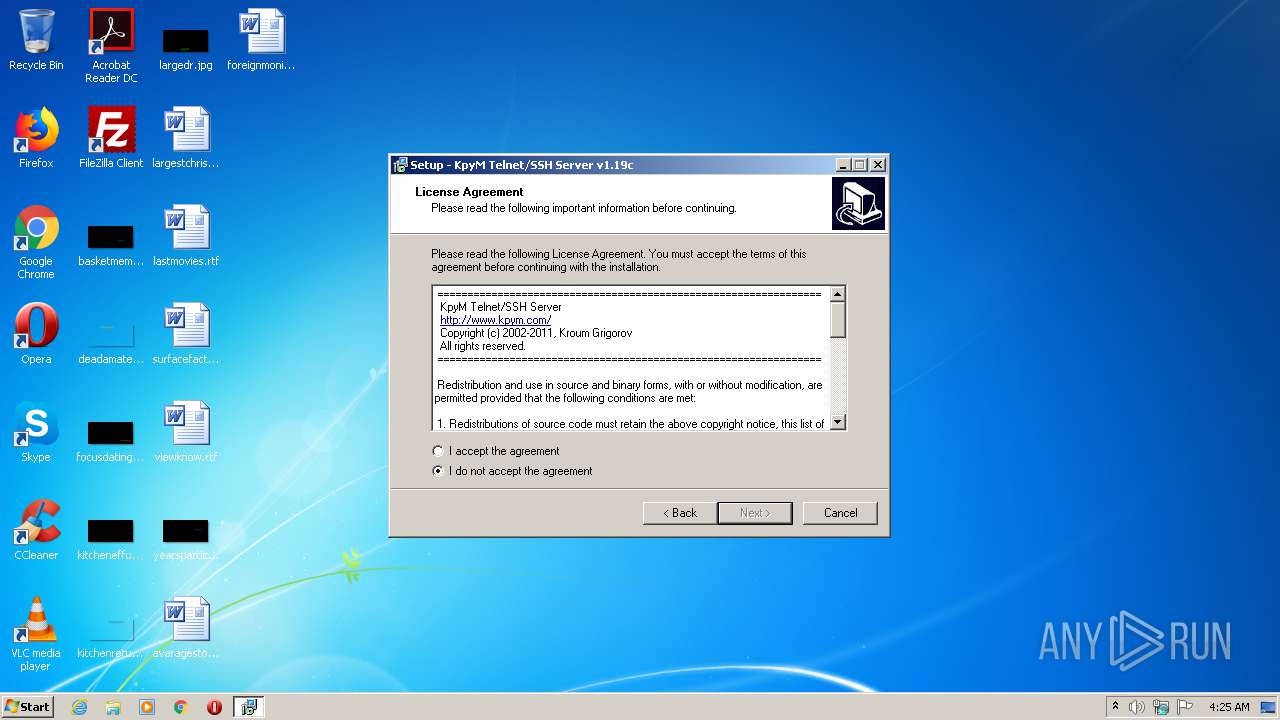Click the 'Copyright (c) 2002-2011, Kroum Grigorov' line
The image size is (1280, 720).
(536, 333)
